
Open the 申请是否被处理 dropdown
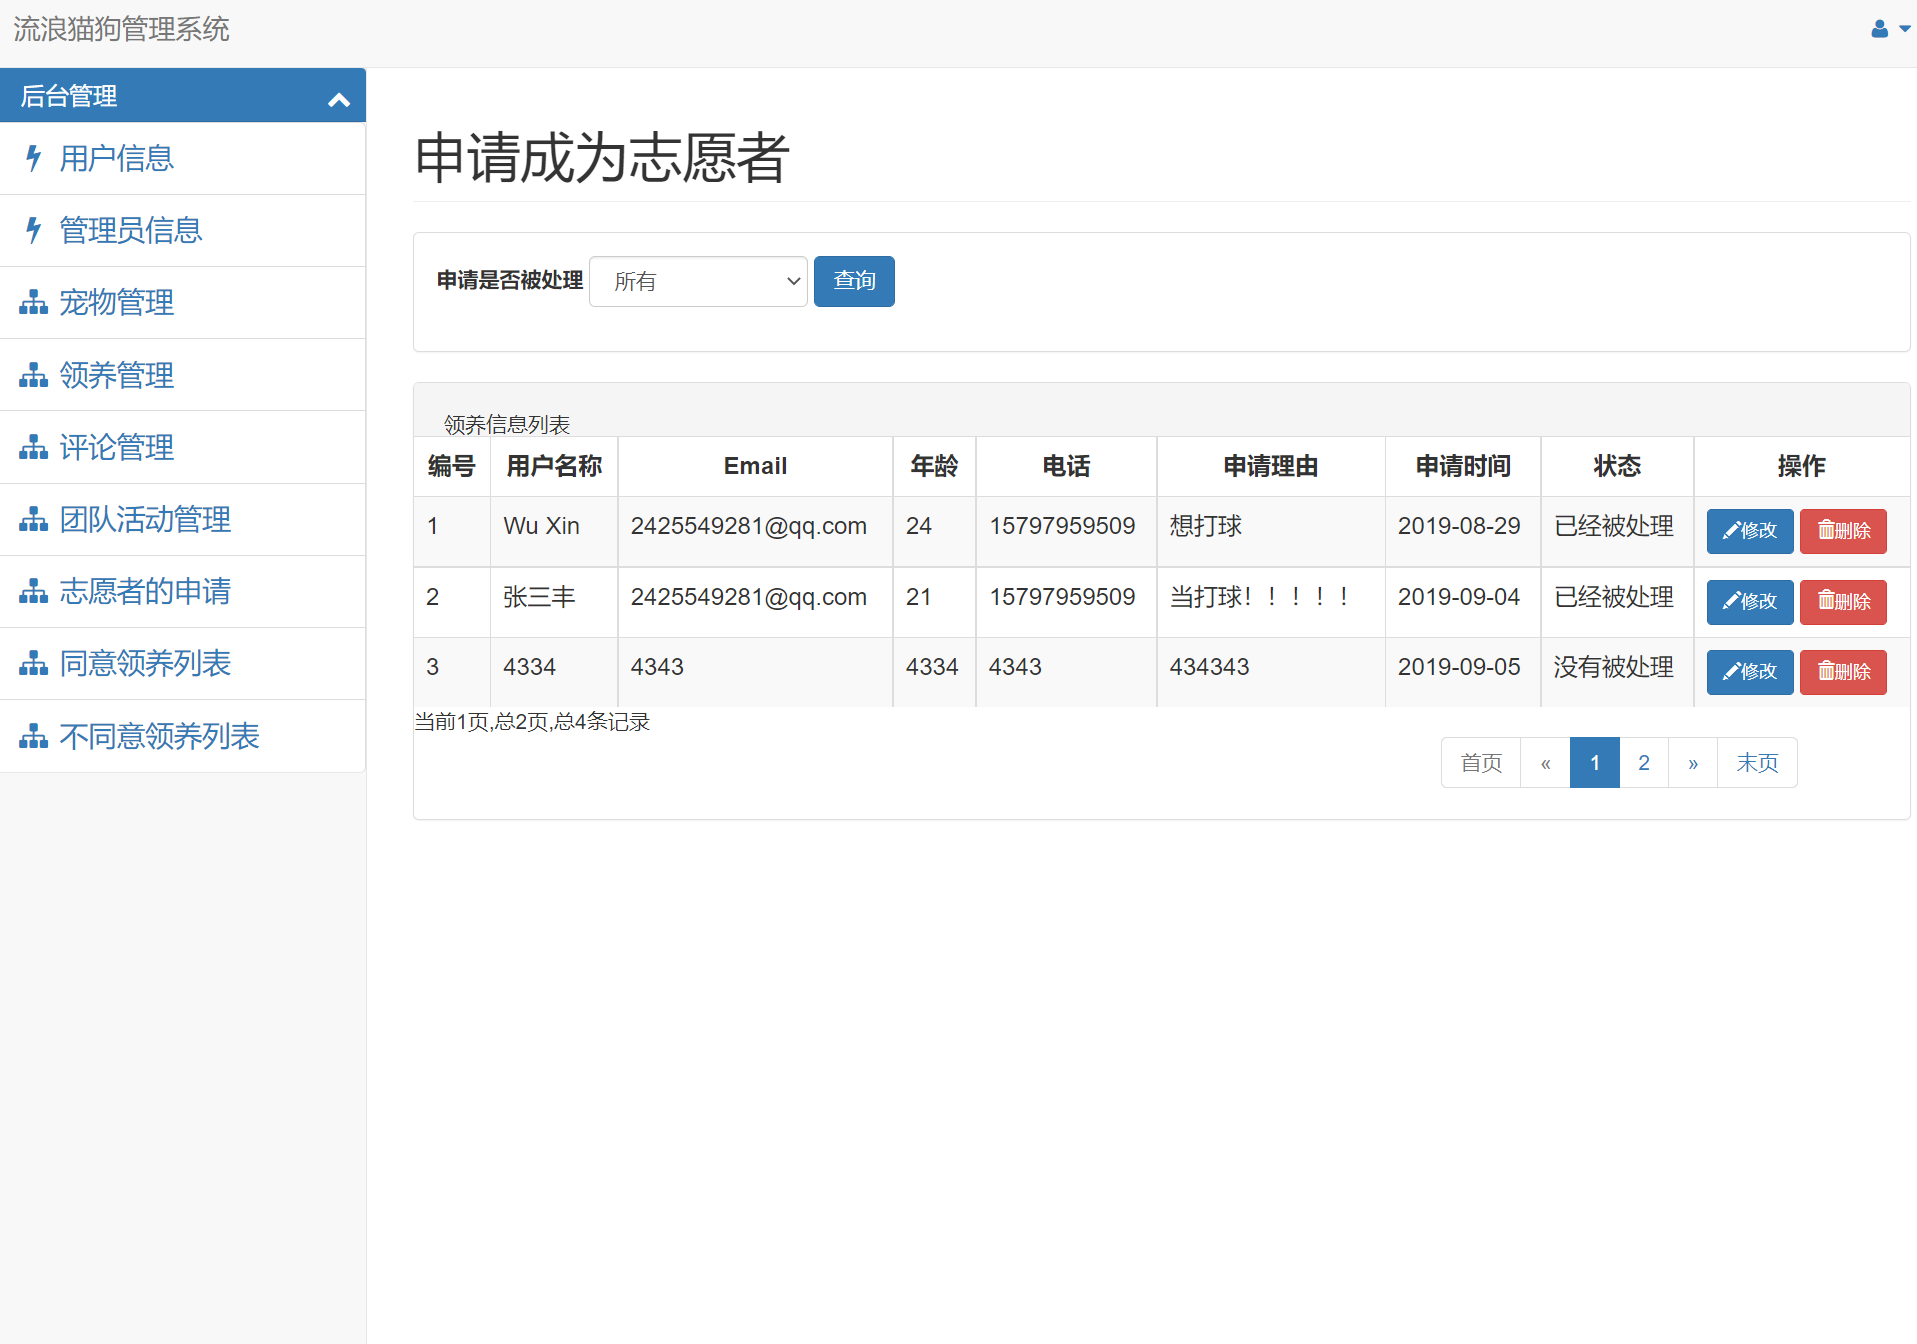click(698, 281)
